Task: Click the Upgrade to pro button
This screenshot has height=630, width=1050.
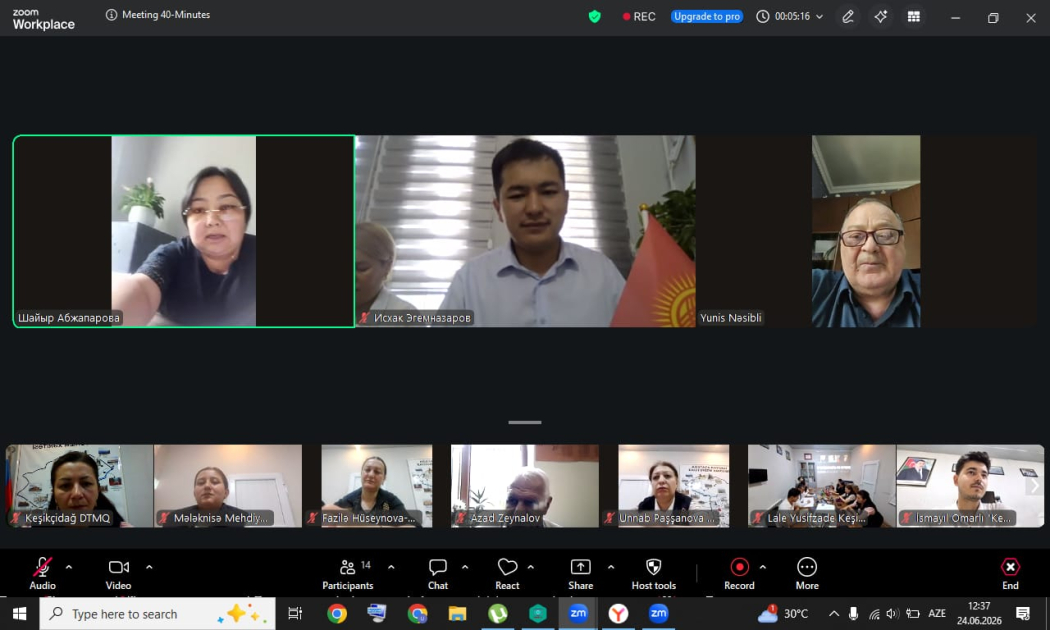Action: coord(707,16)
